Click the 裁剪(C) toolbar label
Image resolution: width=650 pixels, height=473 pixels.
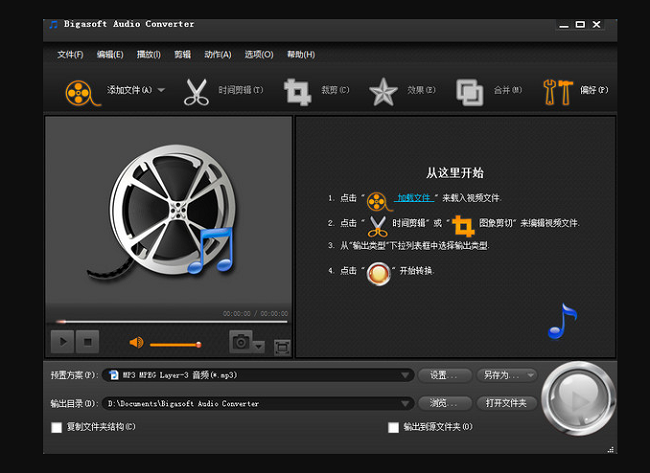coord(335,90)
